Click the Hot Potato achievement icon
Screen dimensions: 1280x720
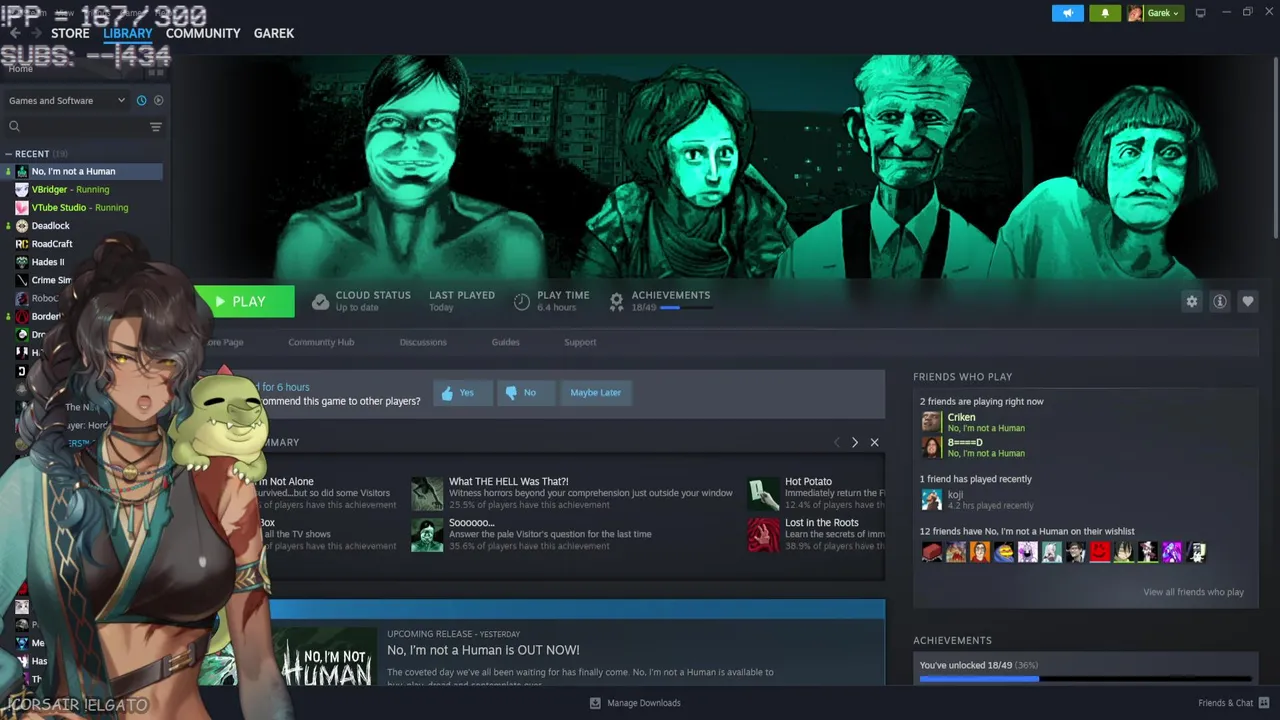764,493
